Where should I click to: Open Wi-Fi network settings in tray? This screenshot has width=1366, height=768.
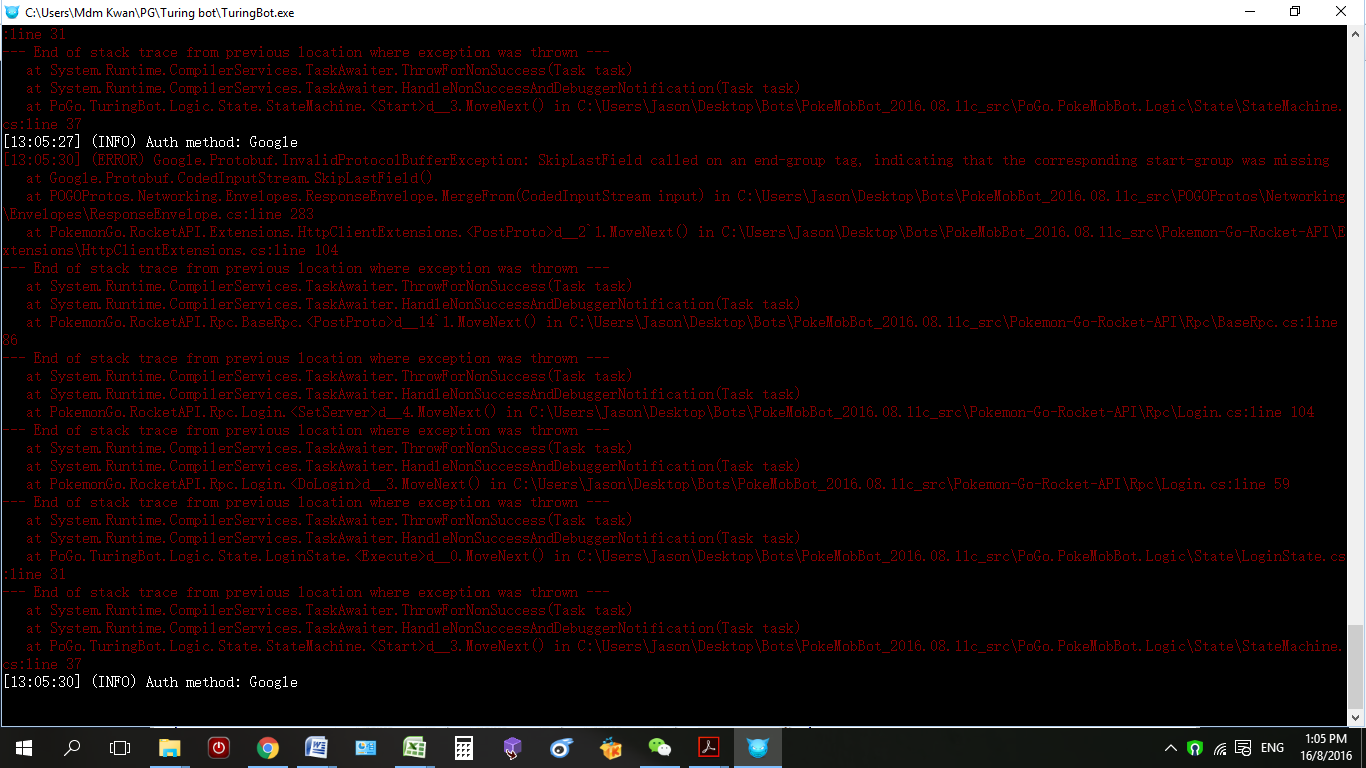pyautogui.click(x=1219, y=748)
